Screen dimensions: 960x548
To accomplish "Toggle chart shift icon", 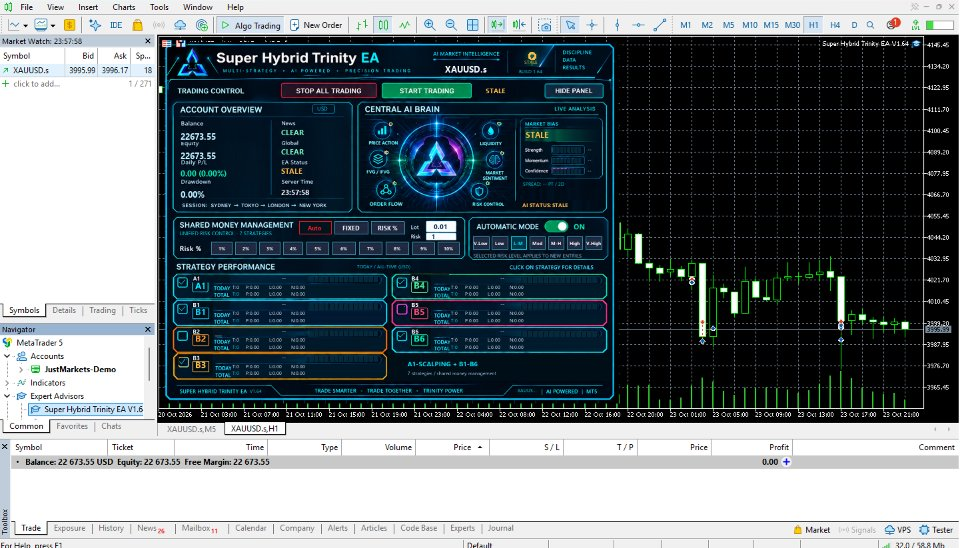I will (x=519, y=25).
